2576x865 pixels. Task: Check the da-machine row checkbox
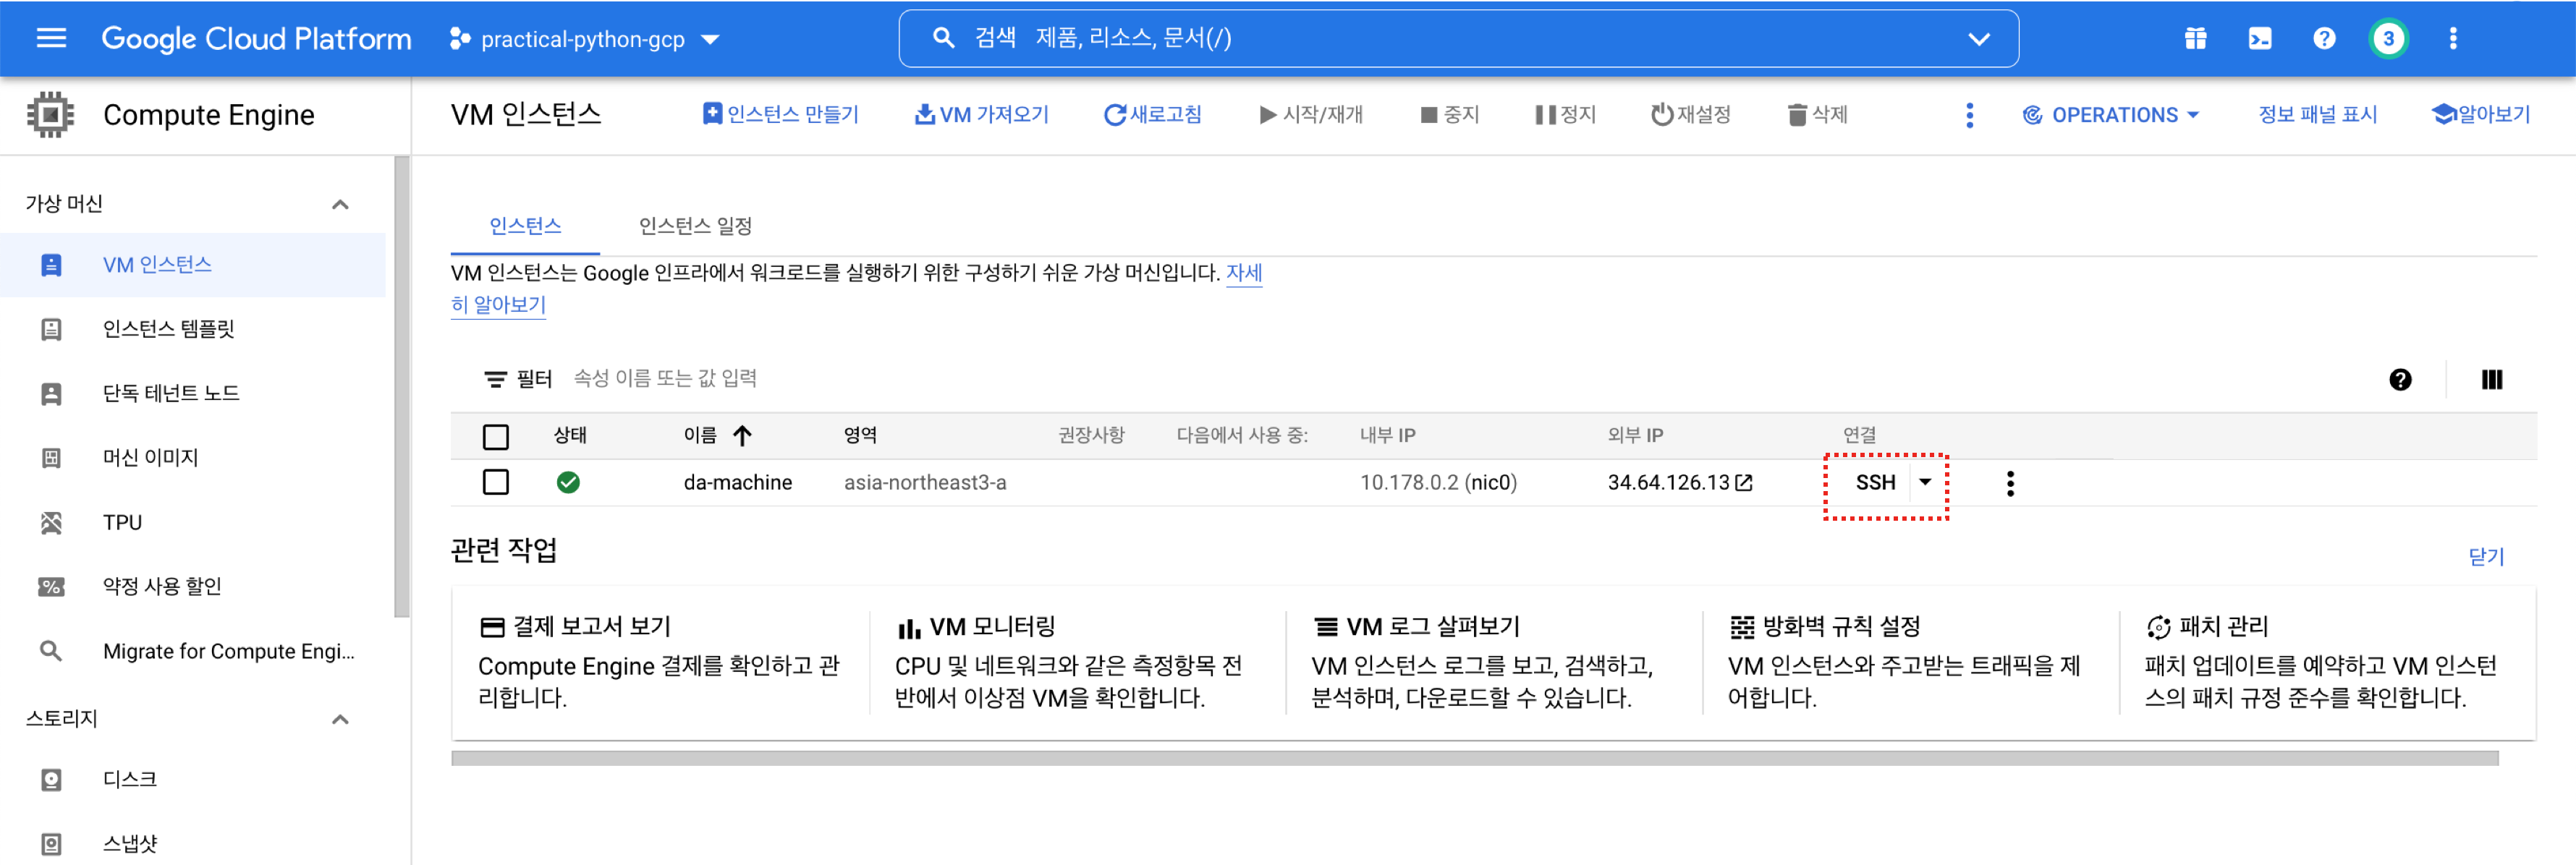point(495,482)
